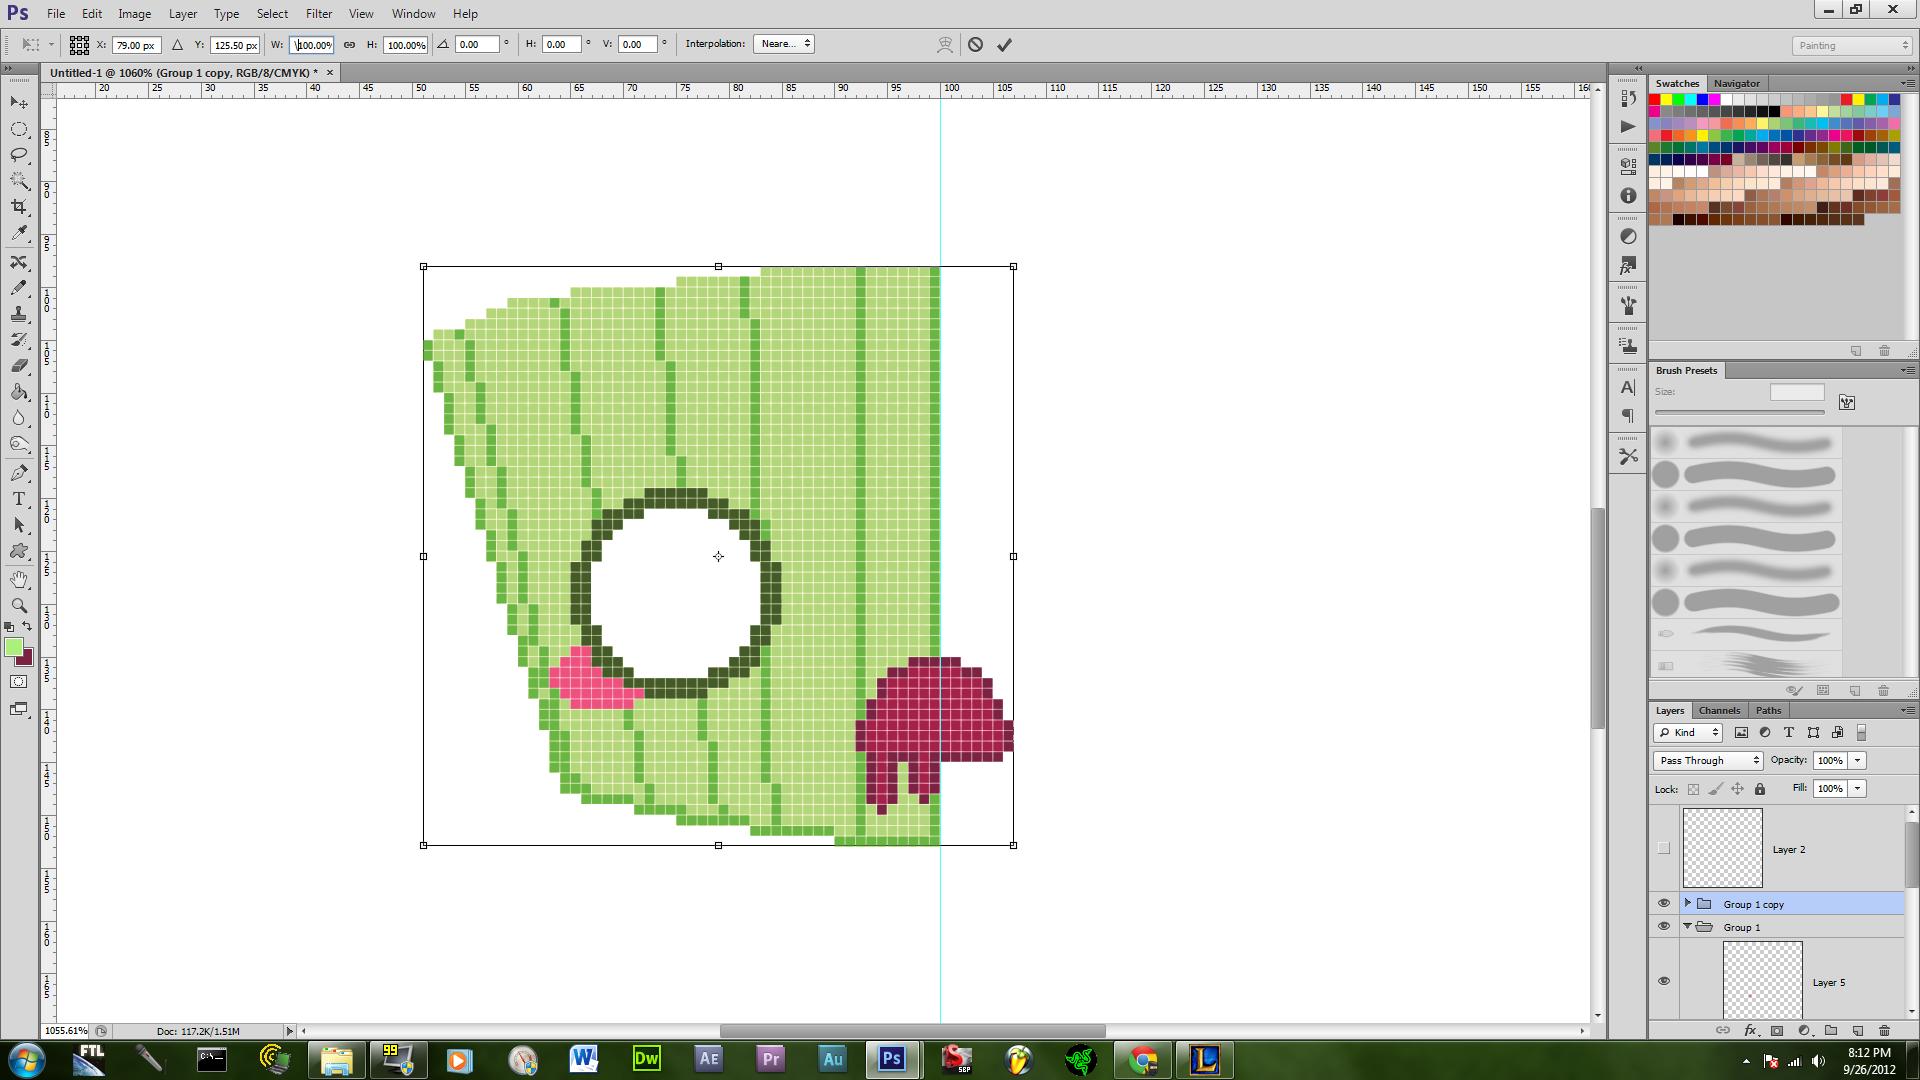Select the Paint Bucket tool
1920x1080 pixels.
point(19,392)
